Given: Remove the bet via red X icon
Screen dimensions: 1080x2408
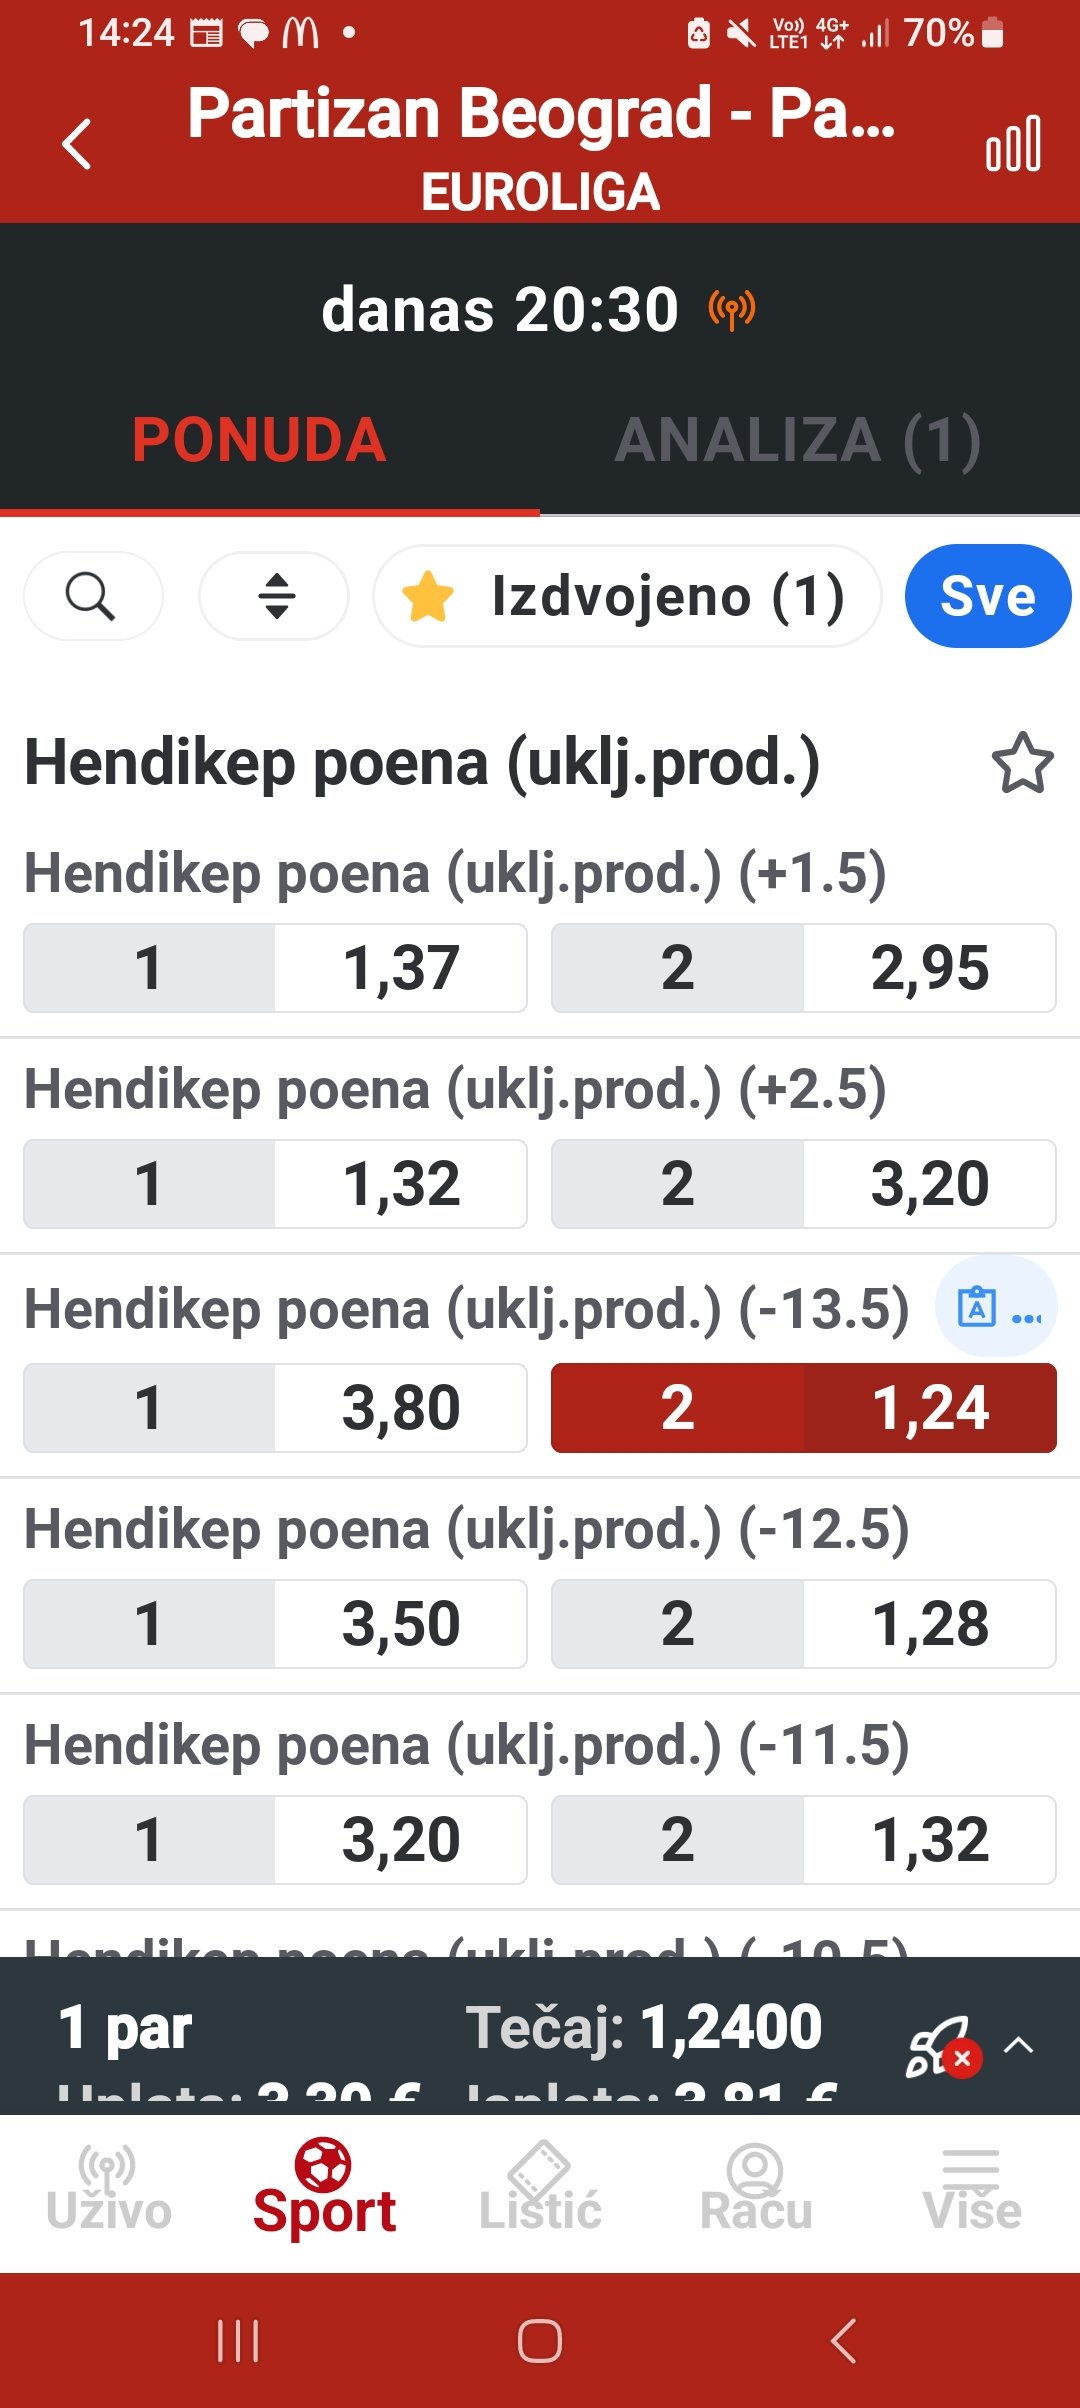Looking at the screenshot, I should click(962, 2058).
